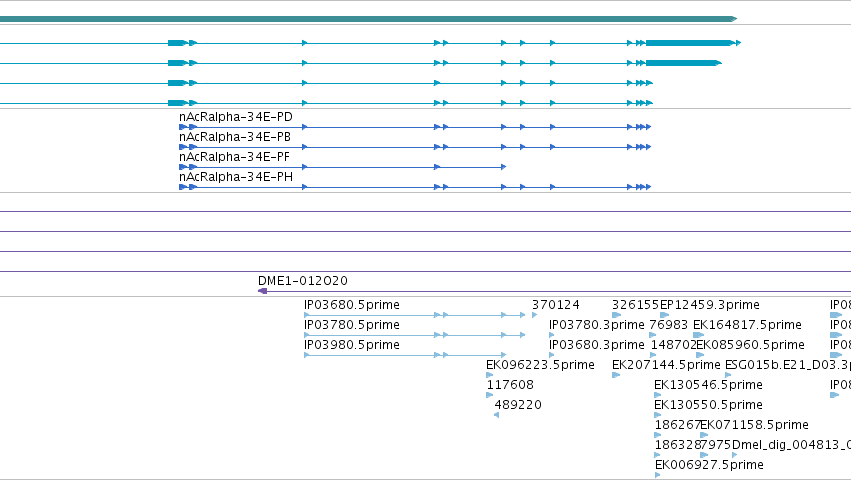Click the 370124 feature label
This screenshot has height=480, width=851.
(x=555, y=305)
